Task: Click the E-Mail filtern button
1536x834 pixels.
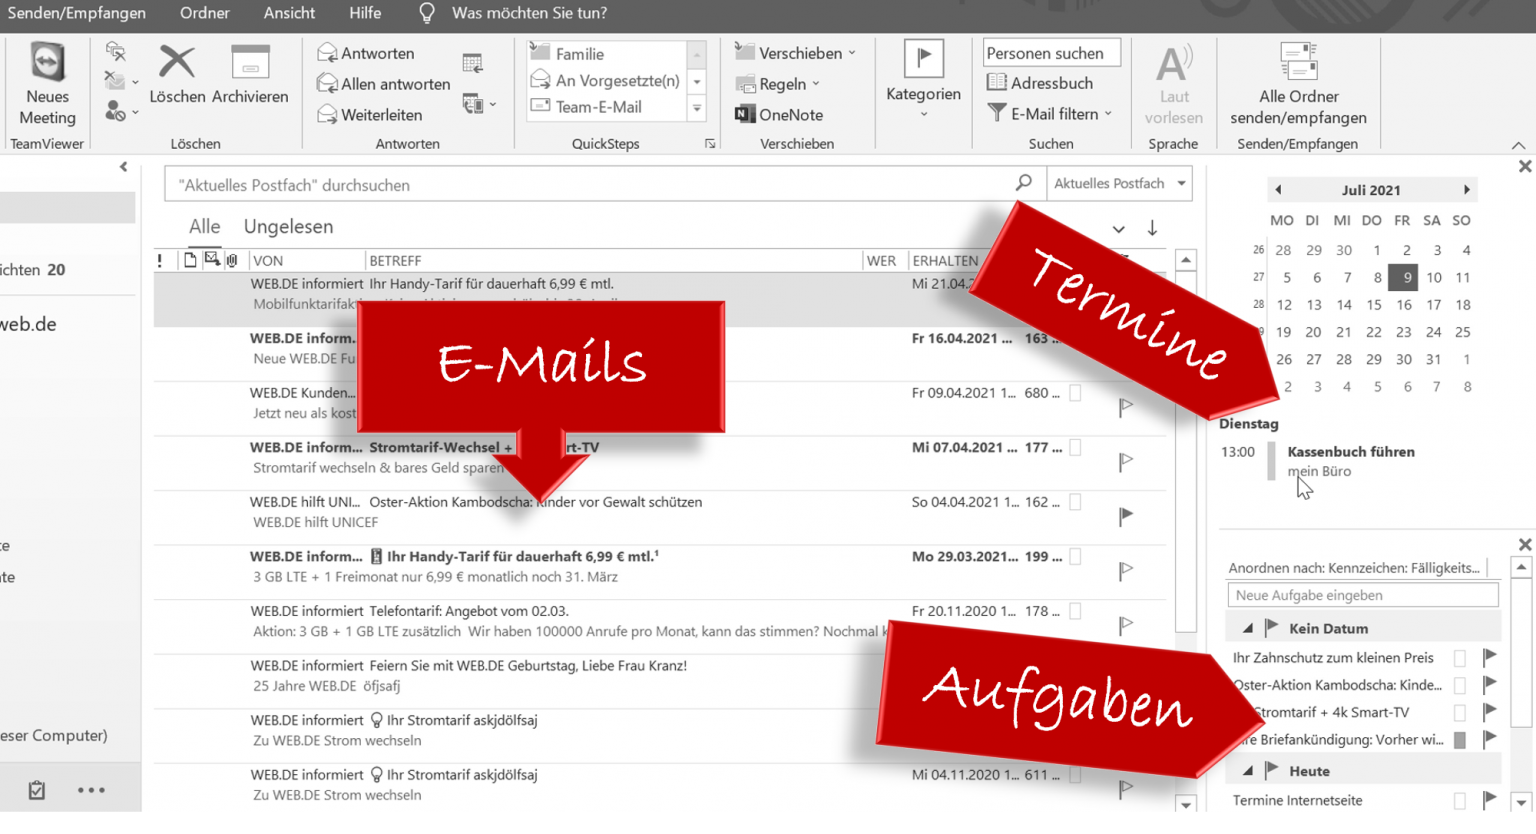Action: [1042, 113]
